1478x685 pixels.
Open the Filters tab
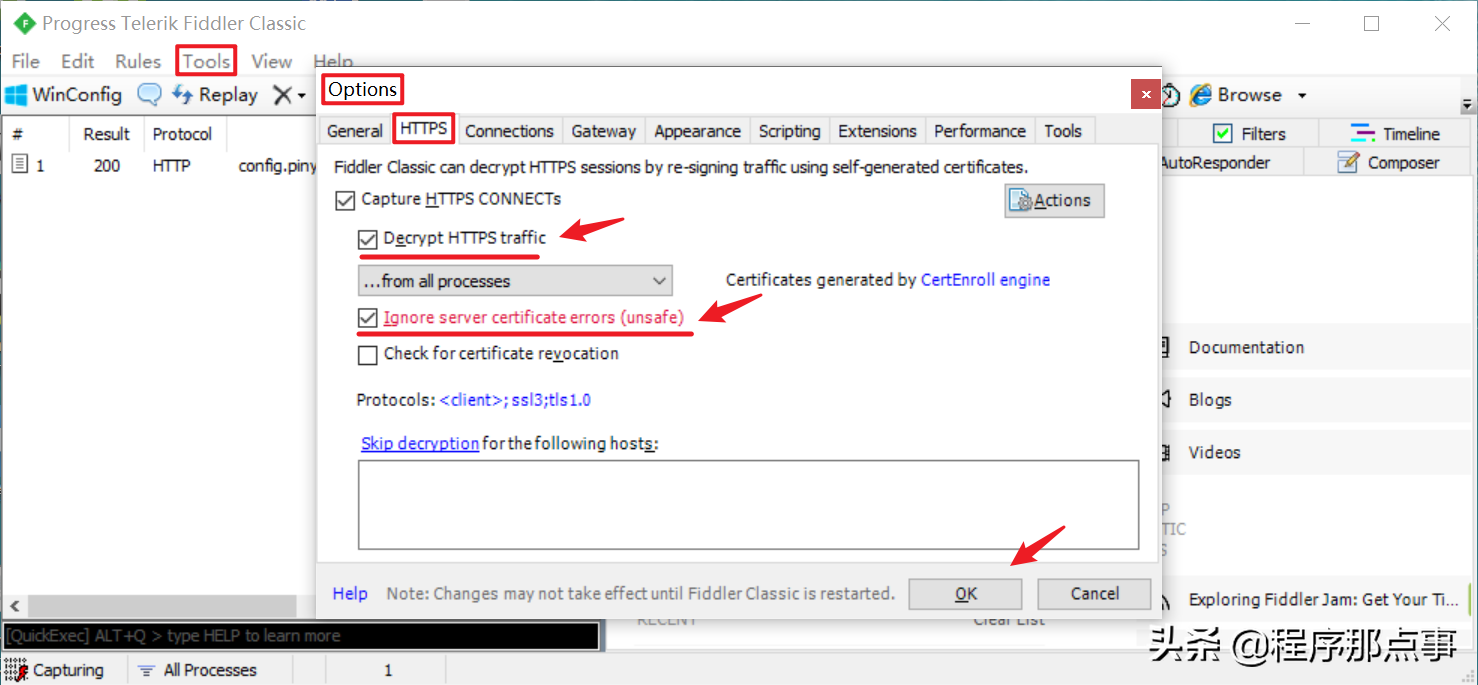[1248, 133]
